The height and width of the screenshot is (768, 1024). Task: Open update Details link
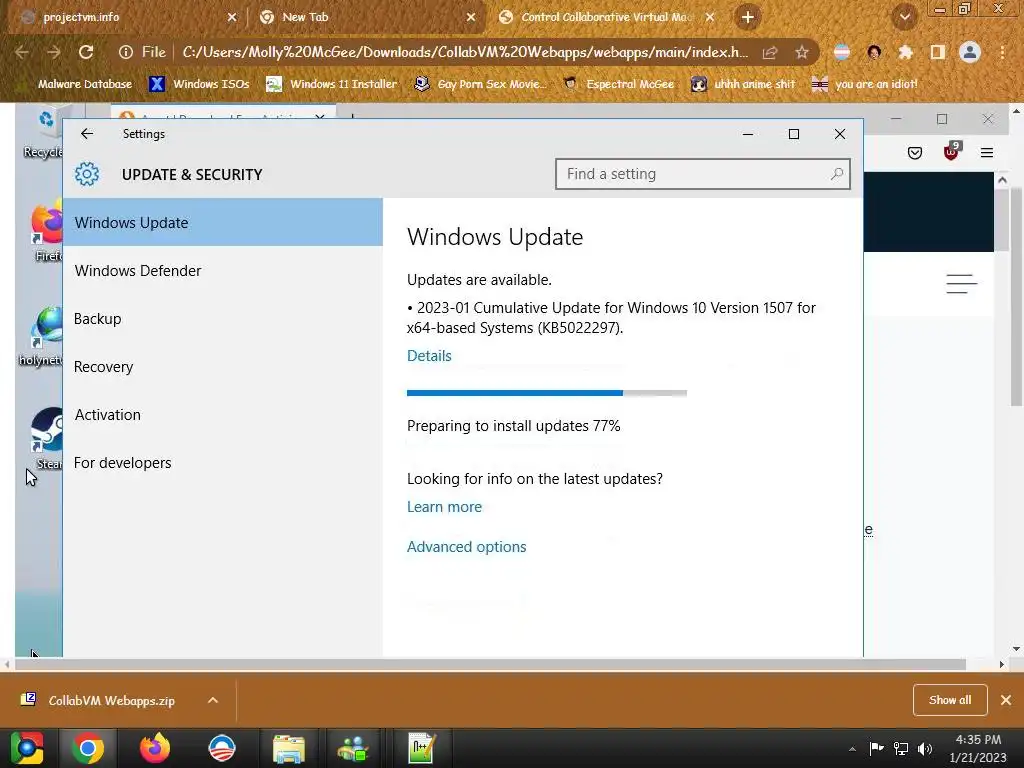[x=429, y=355]
